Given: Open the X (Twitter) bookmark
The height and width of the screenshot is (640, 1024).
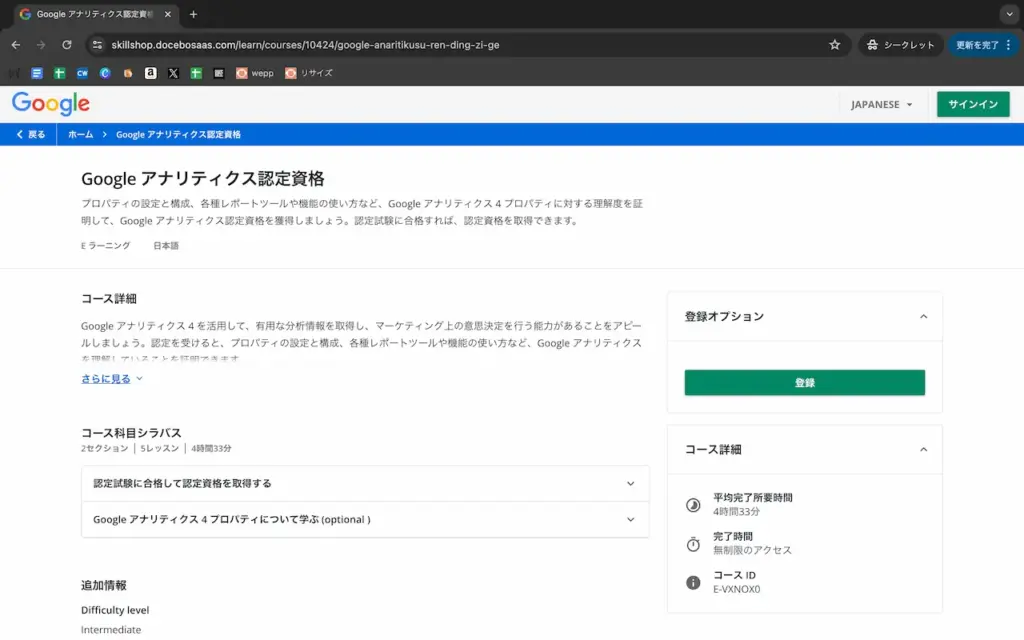Looking at the screenshot, I should pyautogui.click(x=173, y=73).
